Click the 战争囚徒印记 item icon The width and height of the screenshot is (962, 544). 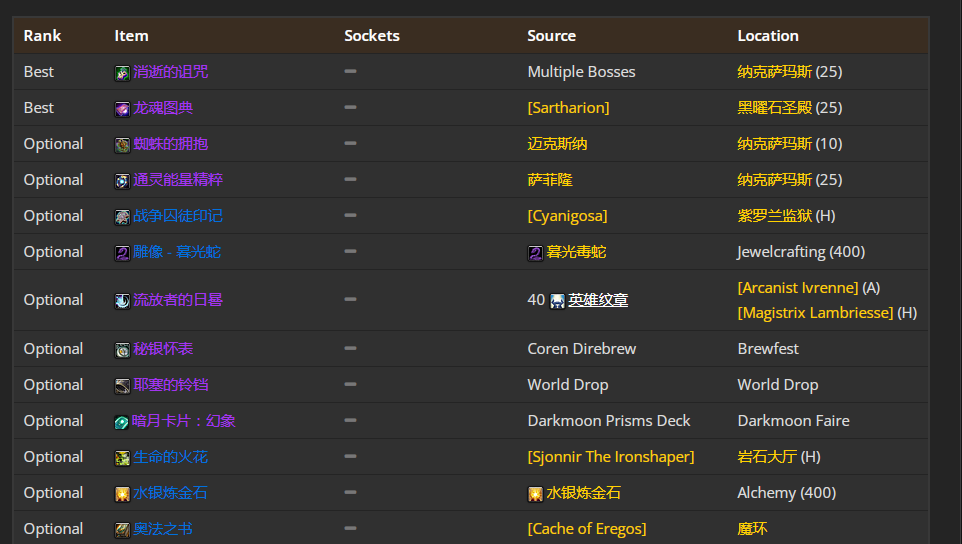point(122,217)
